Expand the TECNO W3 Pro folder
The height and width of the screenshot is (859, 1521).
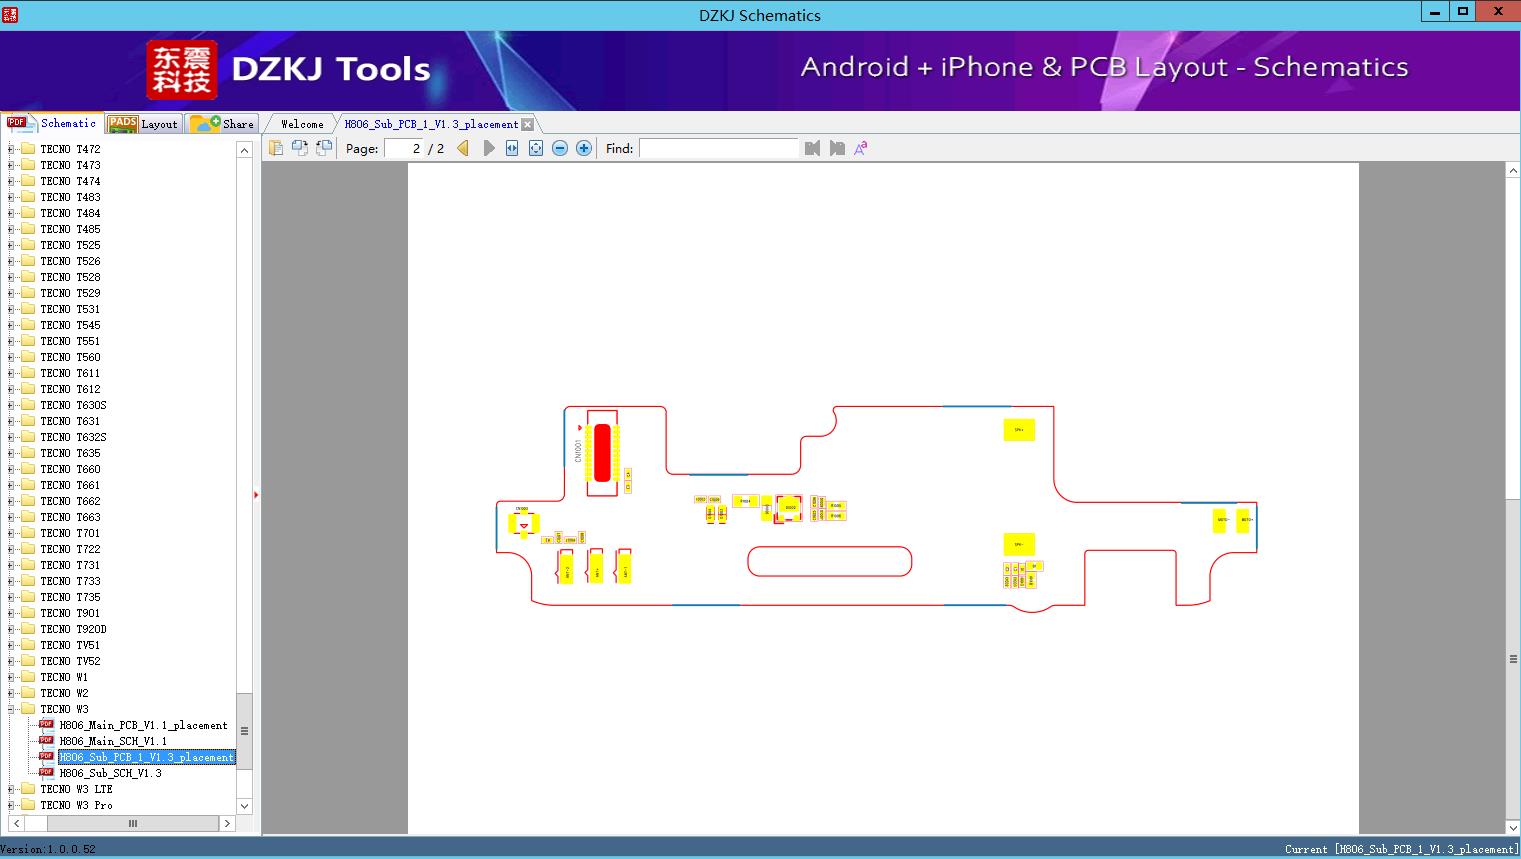coord(11,805)
